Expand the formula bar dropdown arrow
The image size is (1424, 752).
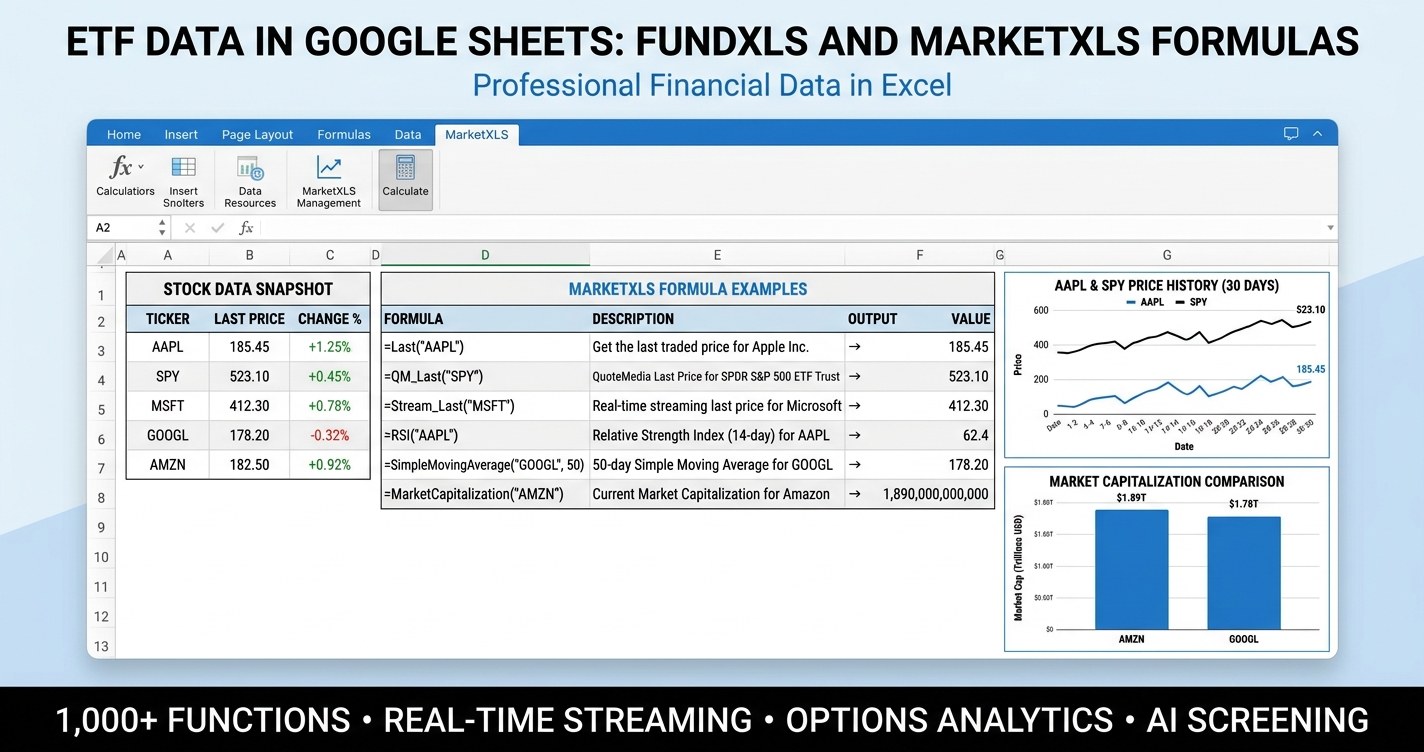[x=1329, y=228]
